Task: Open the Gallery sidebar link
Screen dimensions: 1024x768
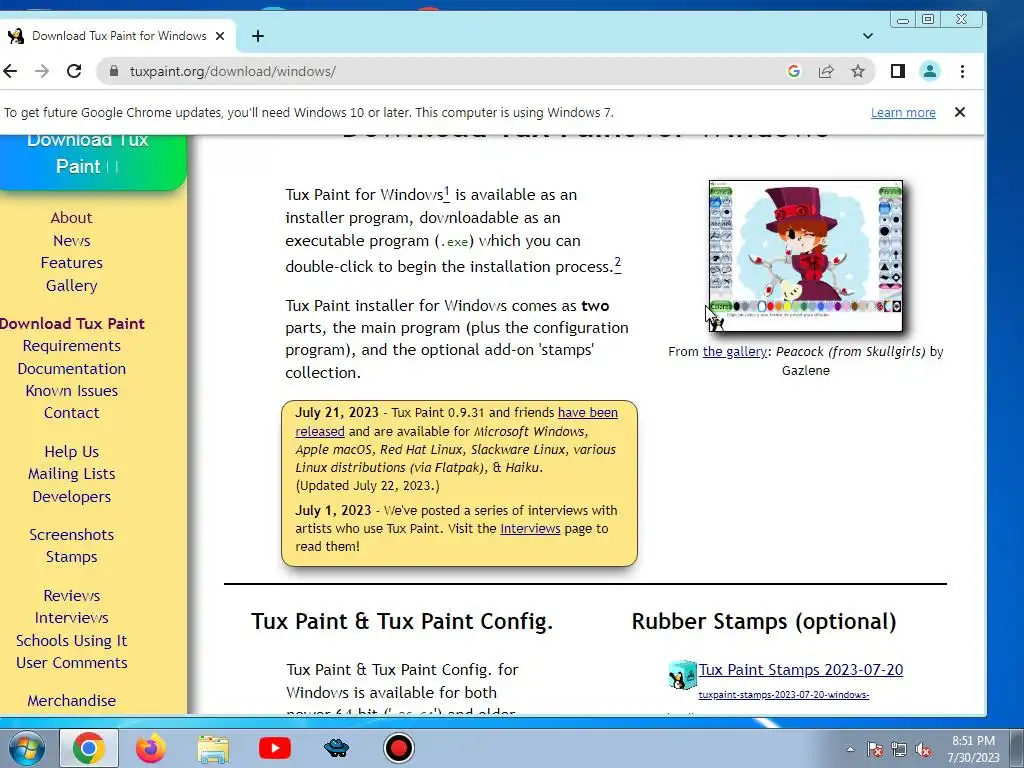Action: [72, 285]
